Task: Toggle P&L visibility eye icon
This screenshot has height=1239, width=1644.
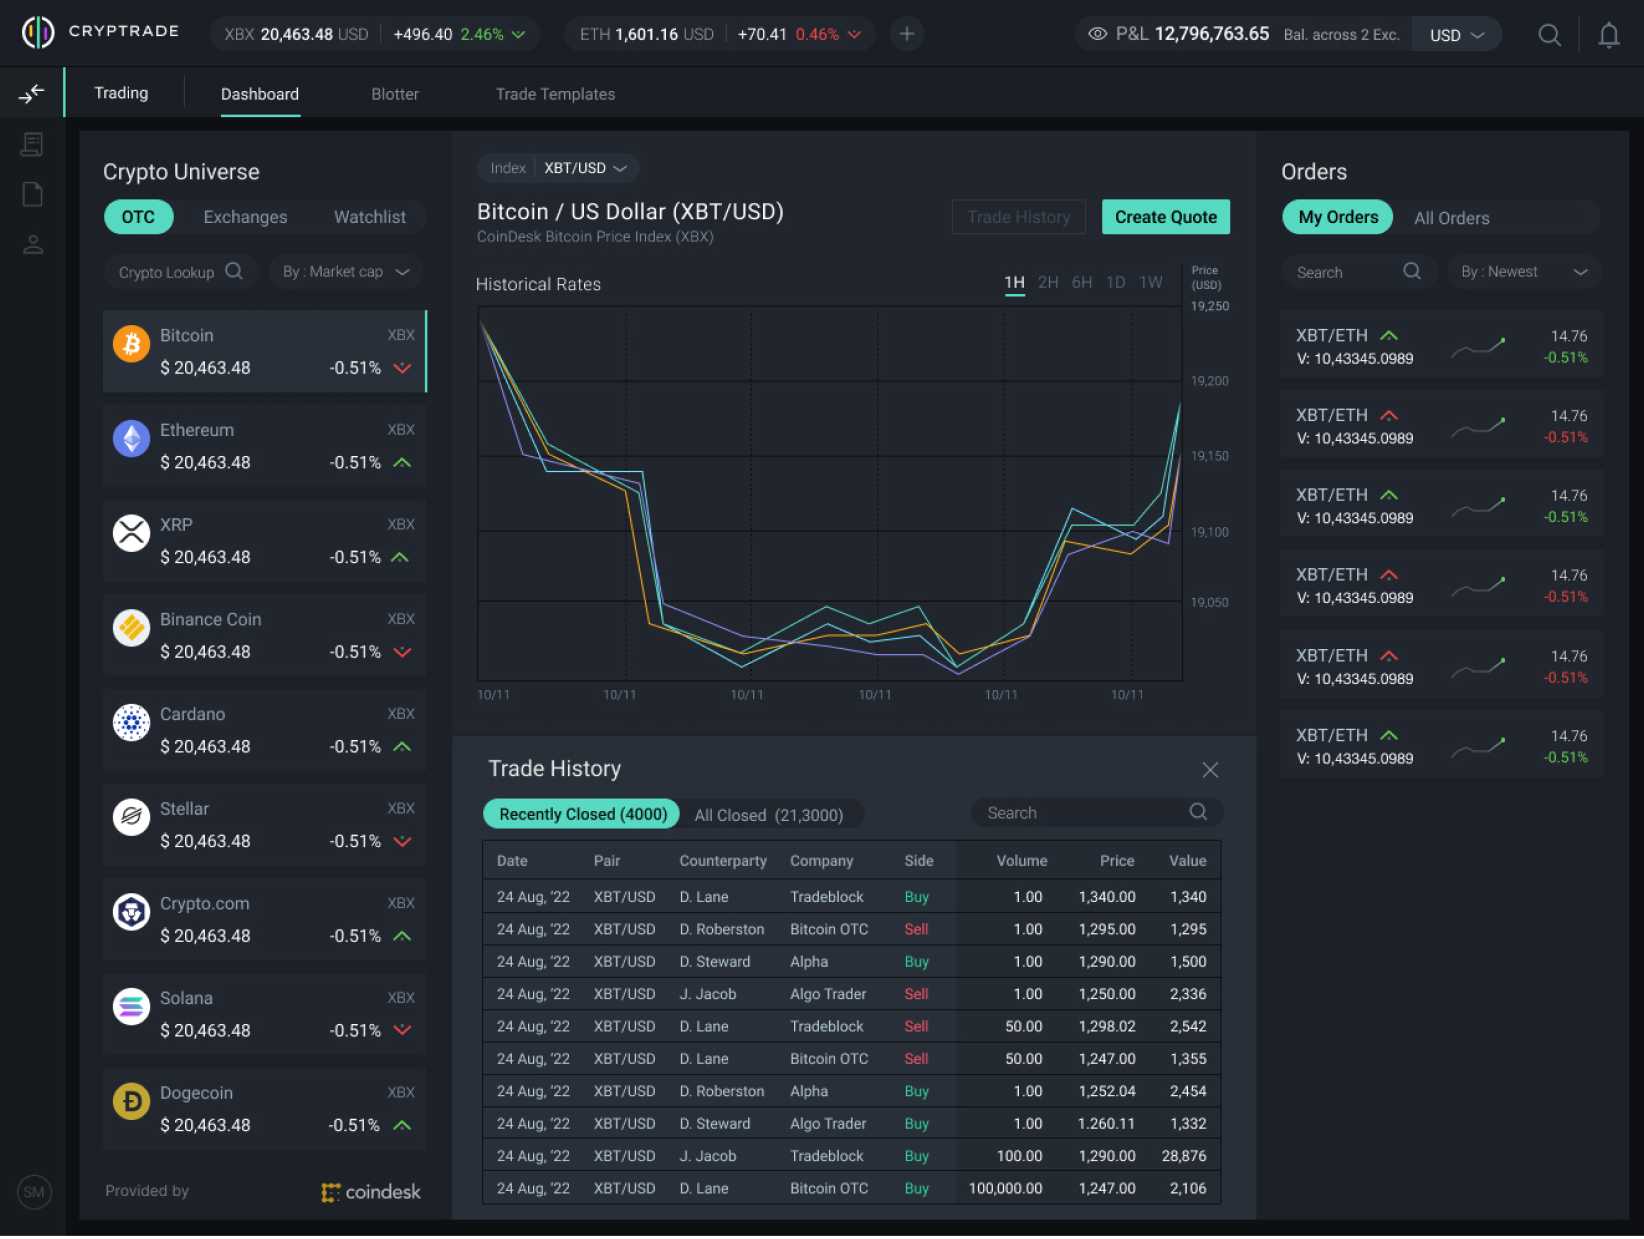Action: pyautogui.click(x=1097, y=34)
